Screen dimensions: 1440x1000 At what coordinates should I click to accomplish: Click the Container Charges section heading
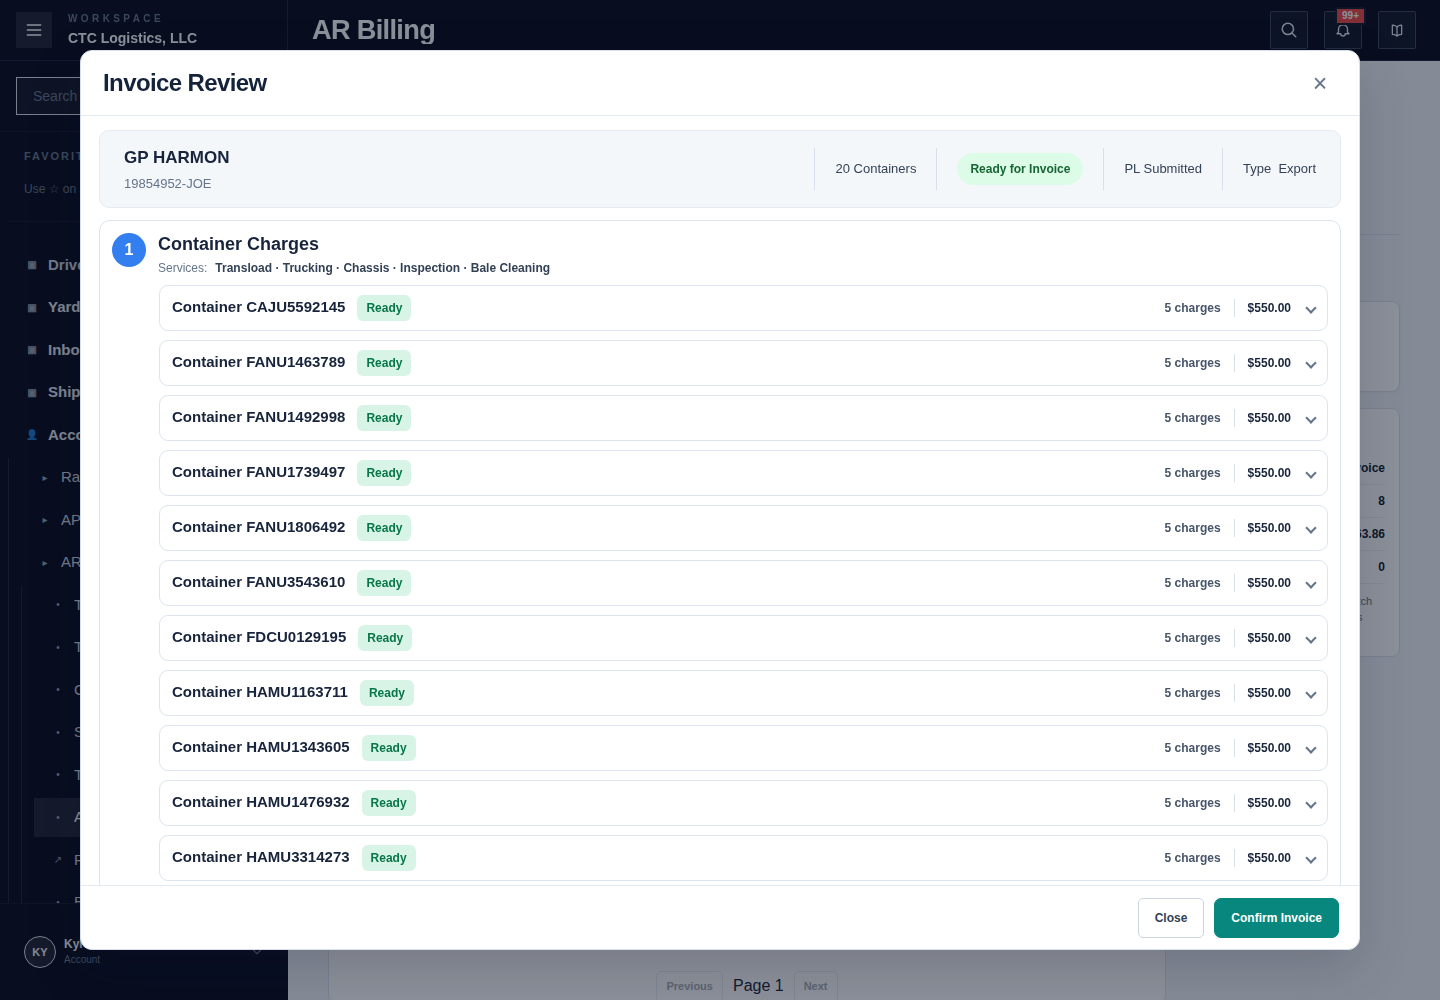click(x=238, y=244)
